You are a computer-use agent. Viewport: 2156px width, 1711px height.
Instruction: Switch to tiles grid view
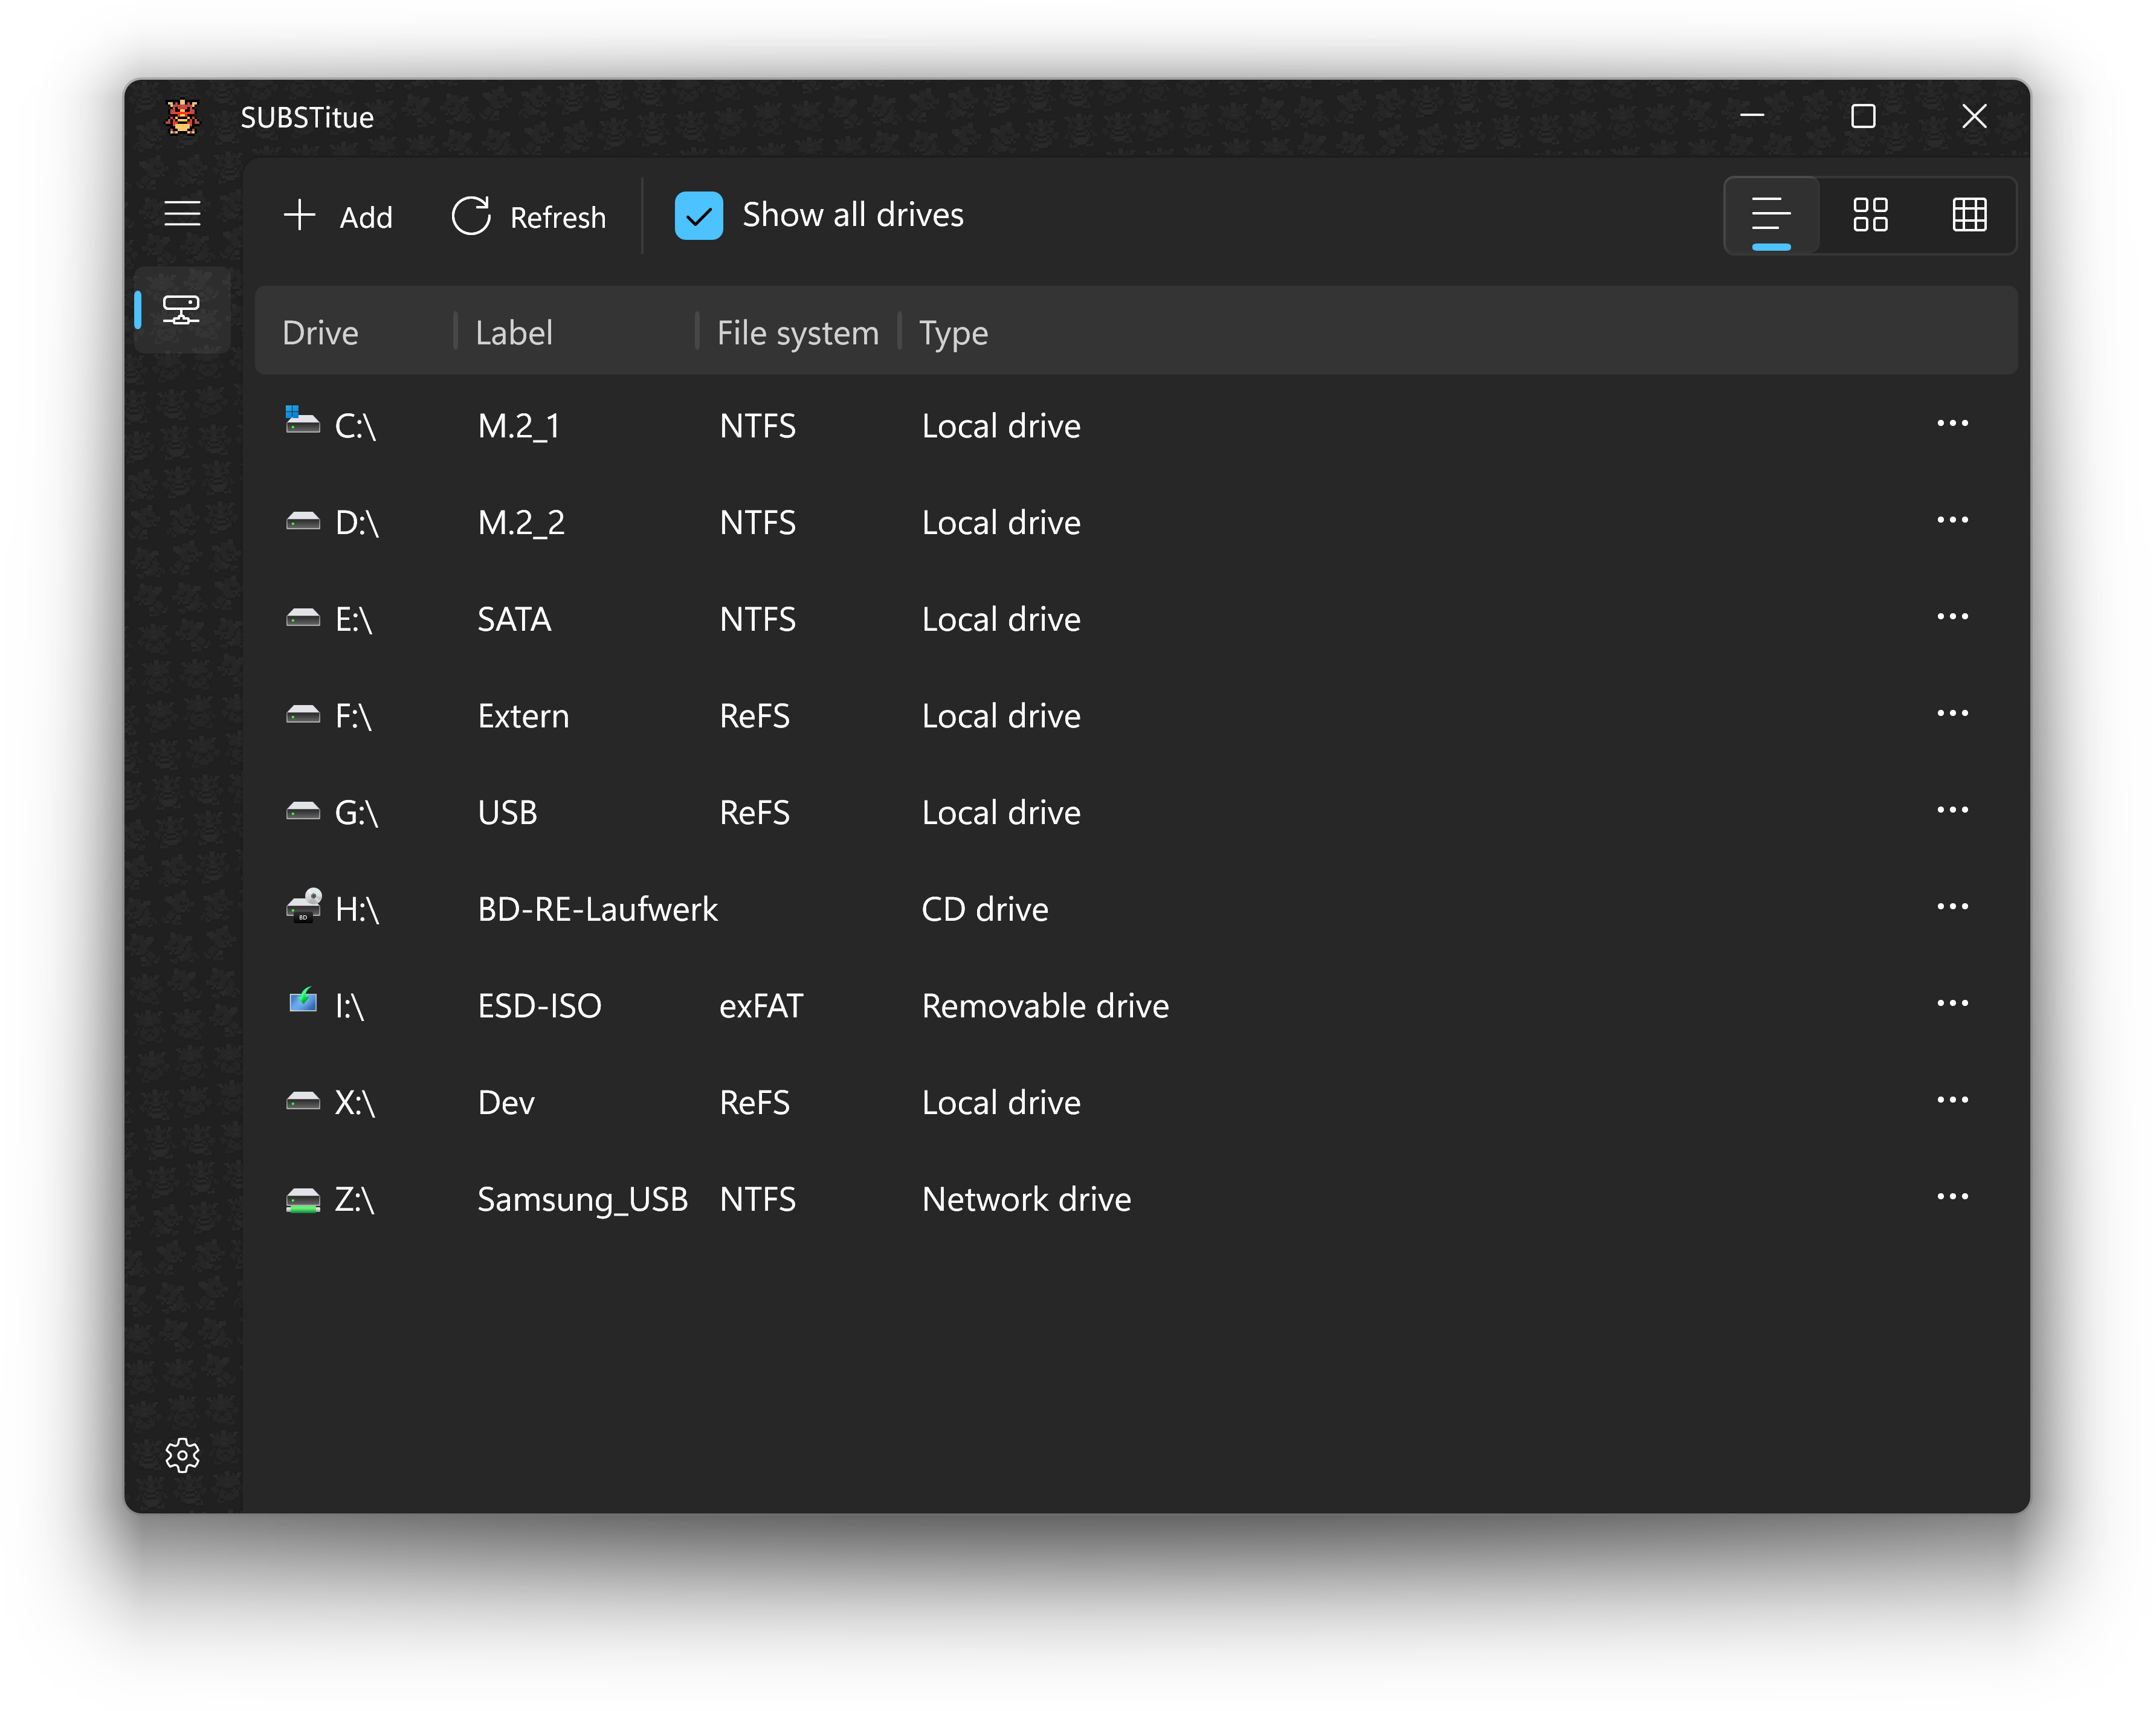[1870, 215]
